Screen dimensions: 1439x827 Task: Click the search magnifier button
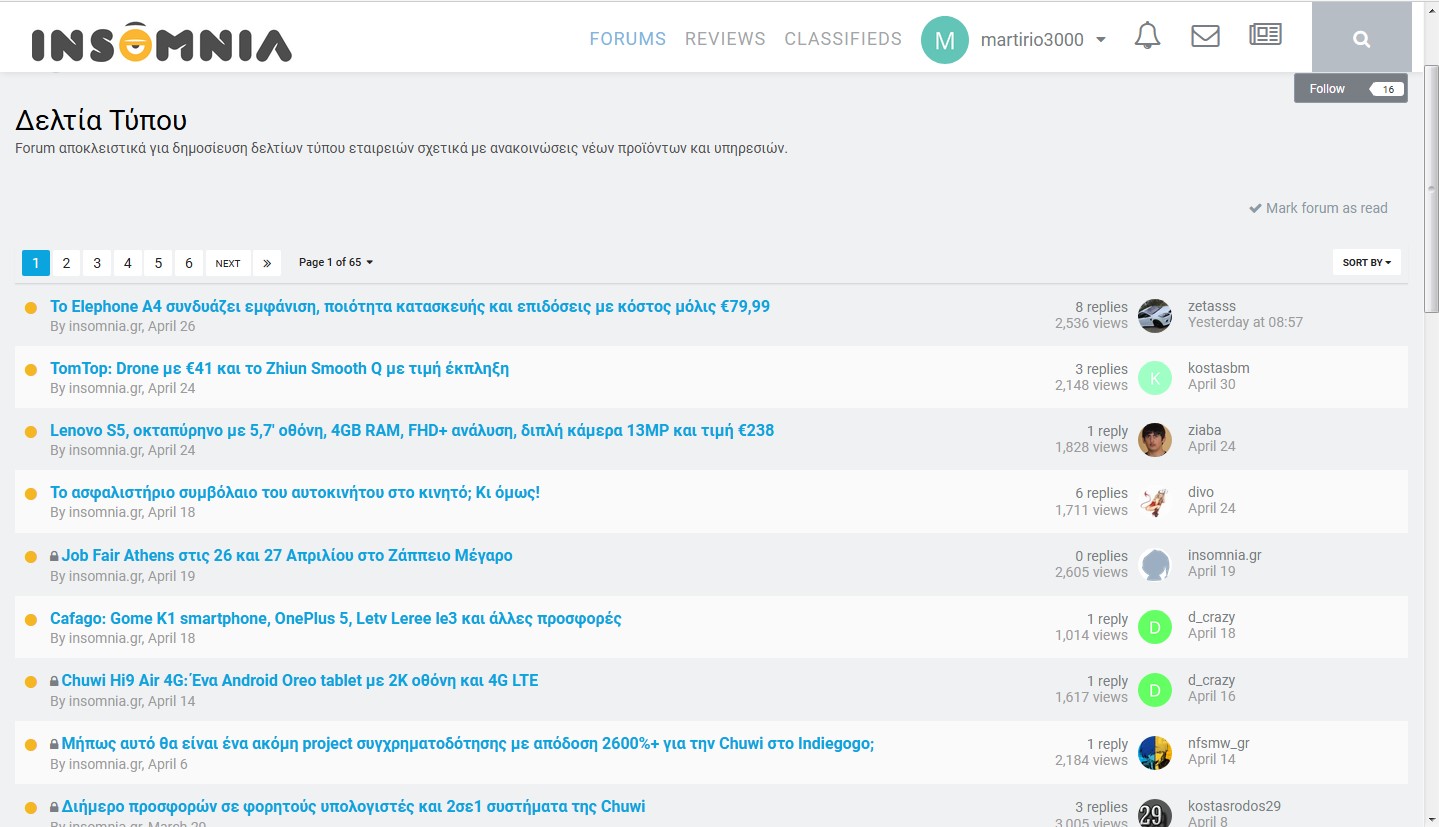pos(1361,38)
